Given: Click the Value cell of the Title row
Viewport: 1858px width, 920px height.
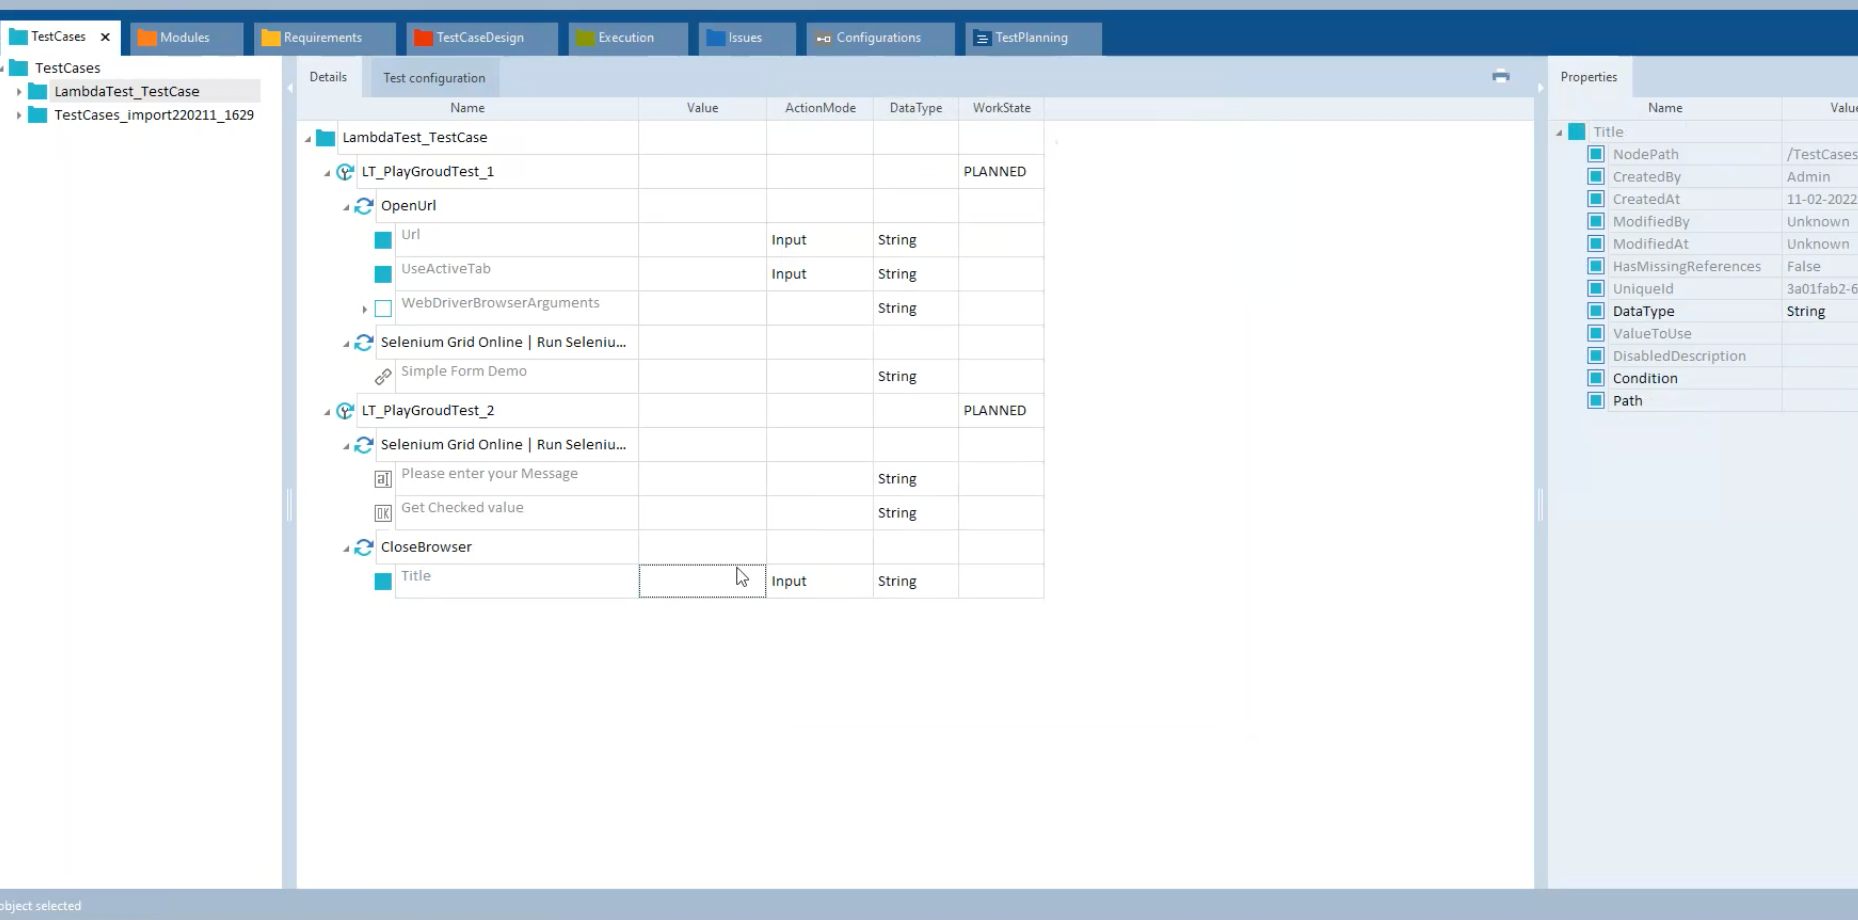Looking at the screenshot, I should [x=702, y=581].
